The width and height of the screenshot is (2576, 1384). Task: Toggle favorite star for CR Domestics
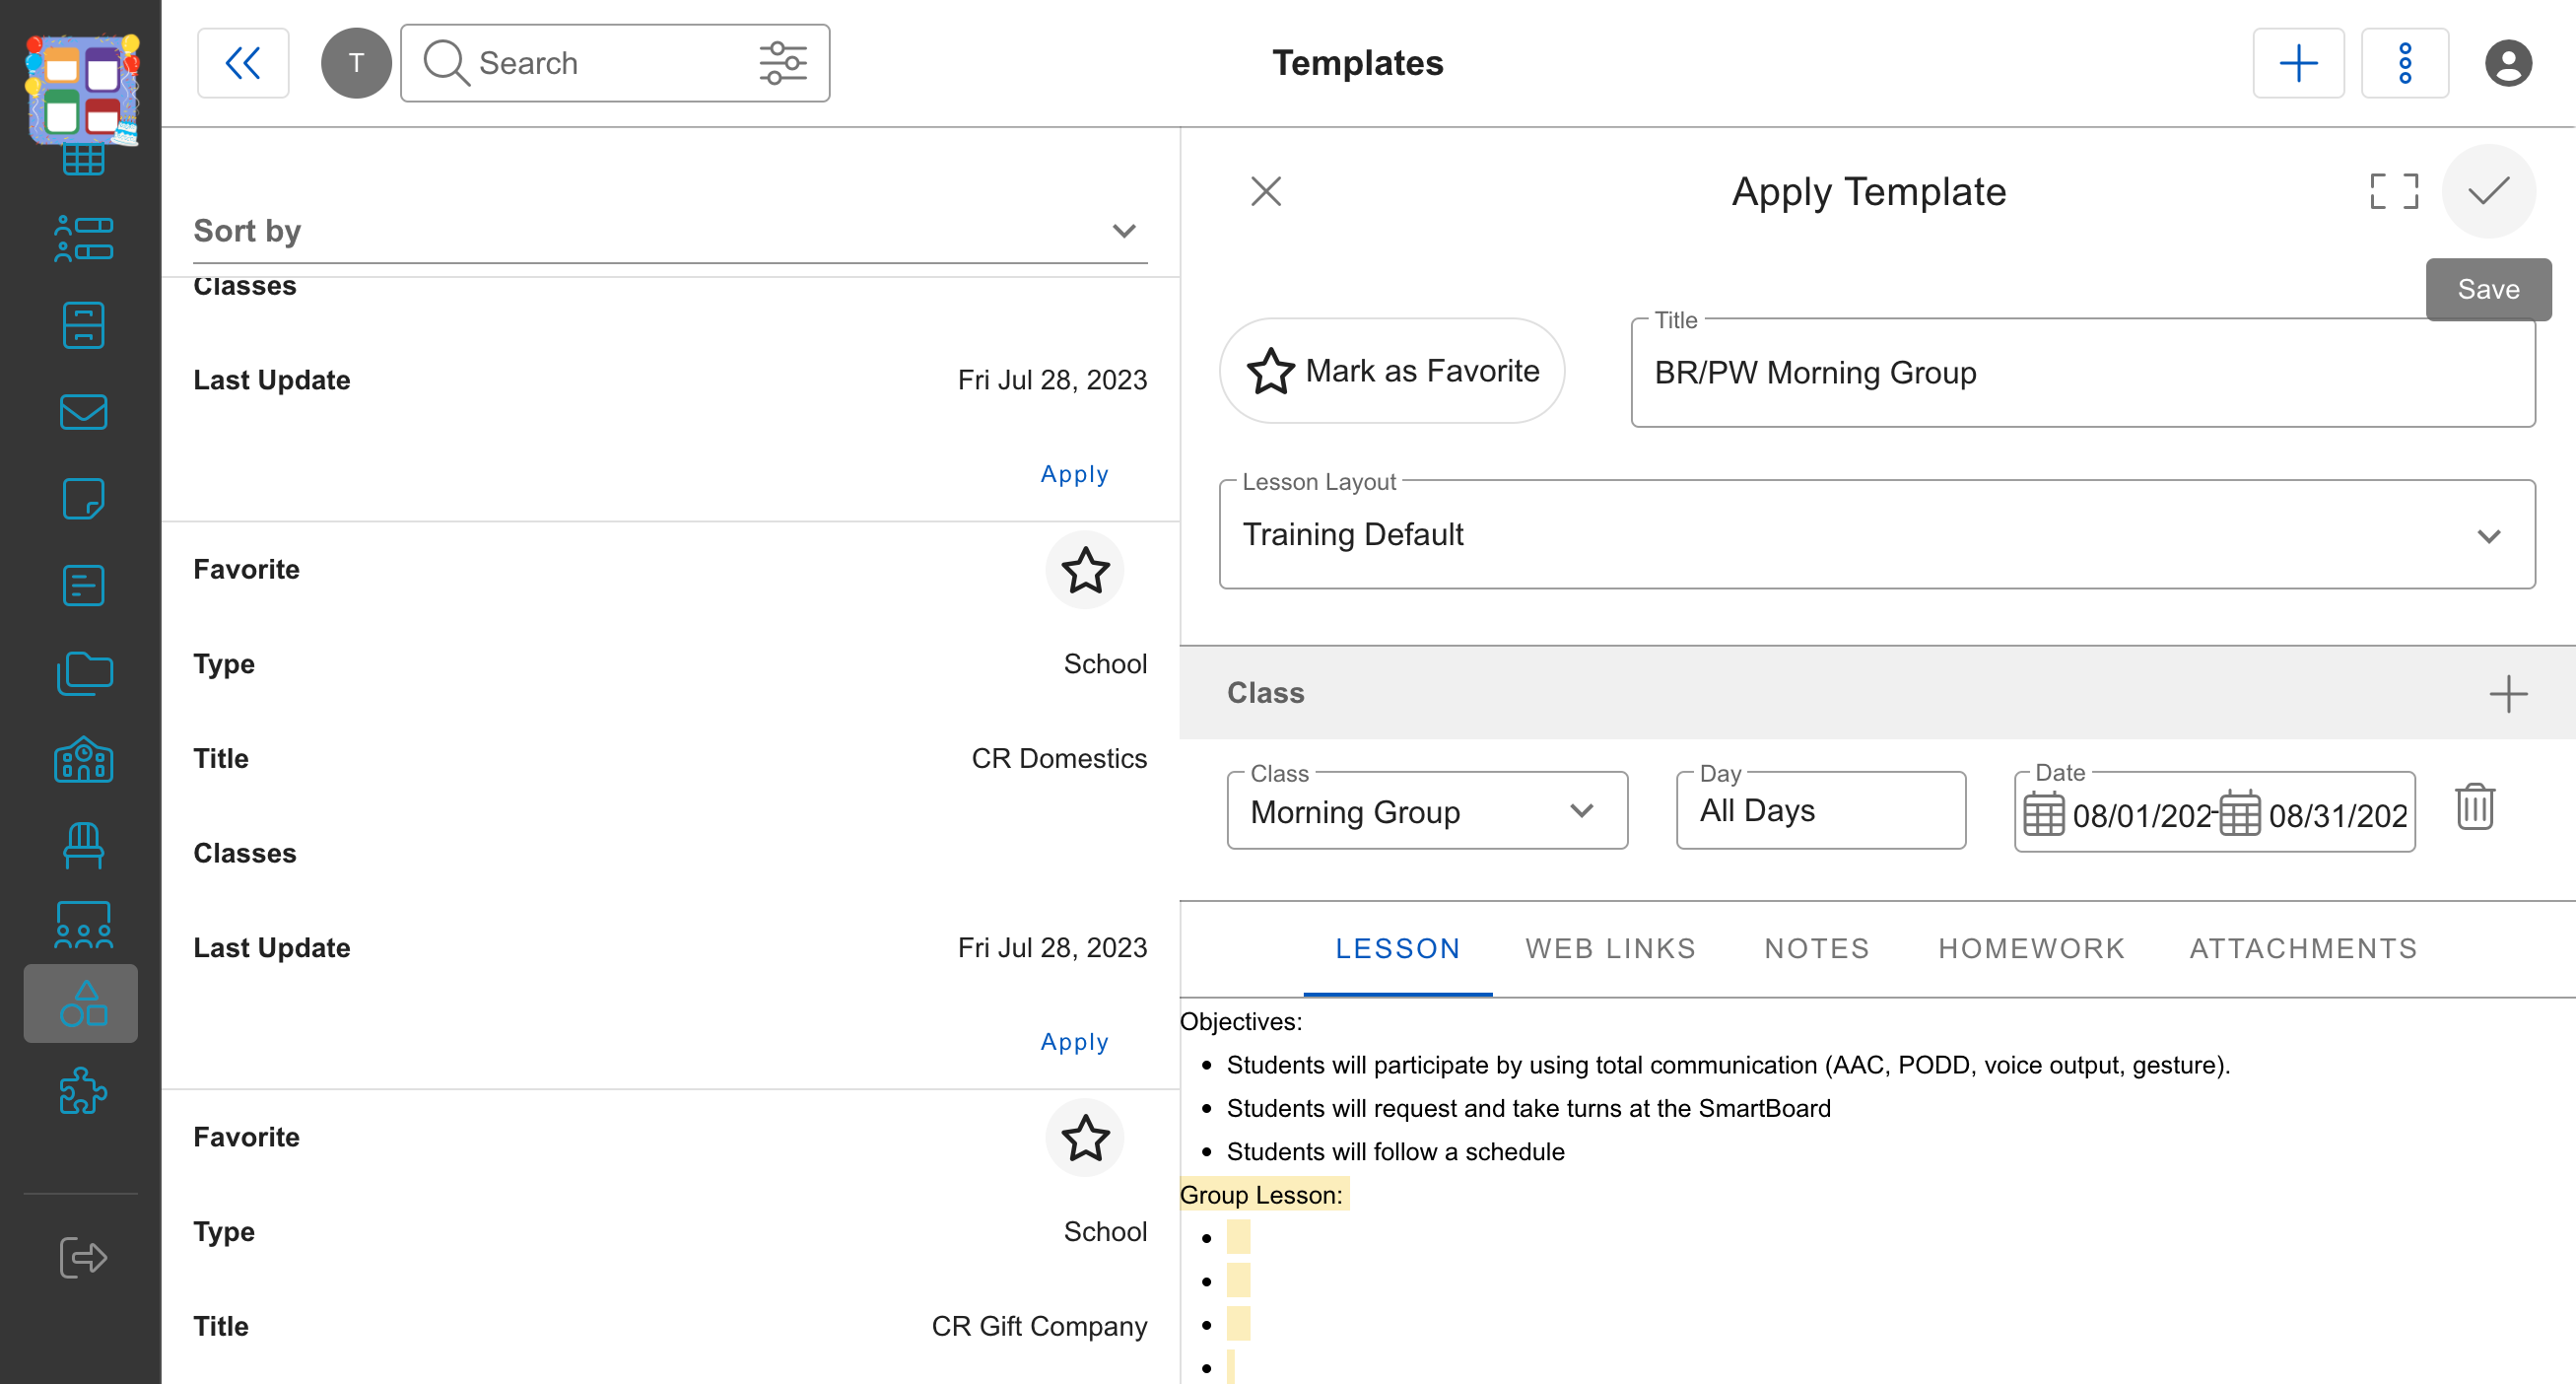tap(1085, 569)
